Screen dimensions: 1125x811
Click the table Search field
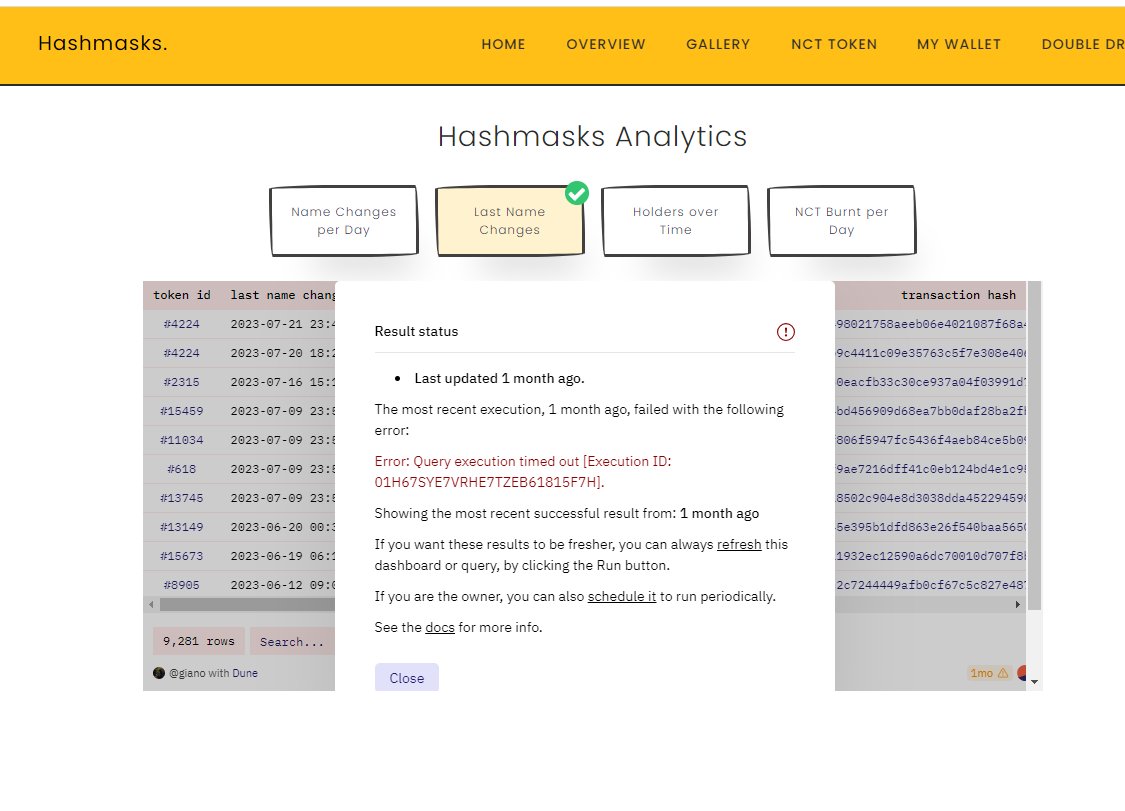click(x=292, y=641)
